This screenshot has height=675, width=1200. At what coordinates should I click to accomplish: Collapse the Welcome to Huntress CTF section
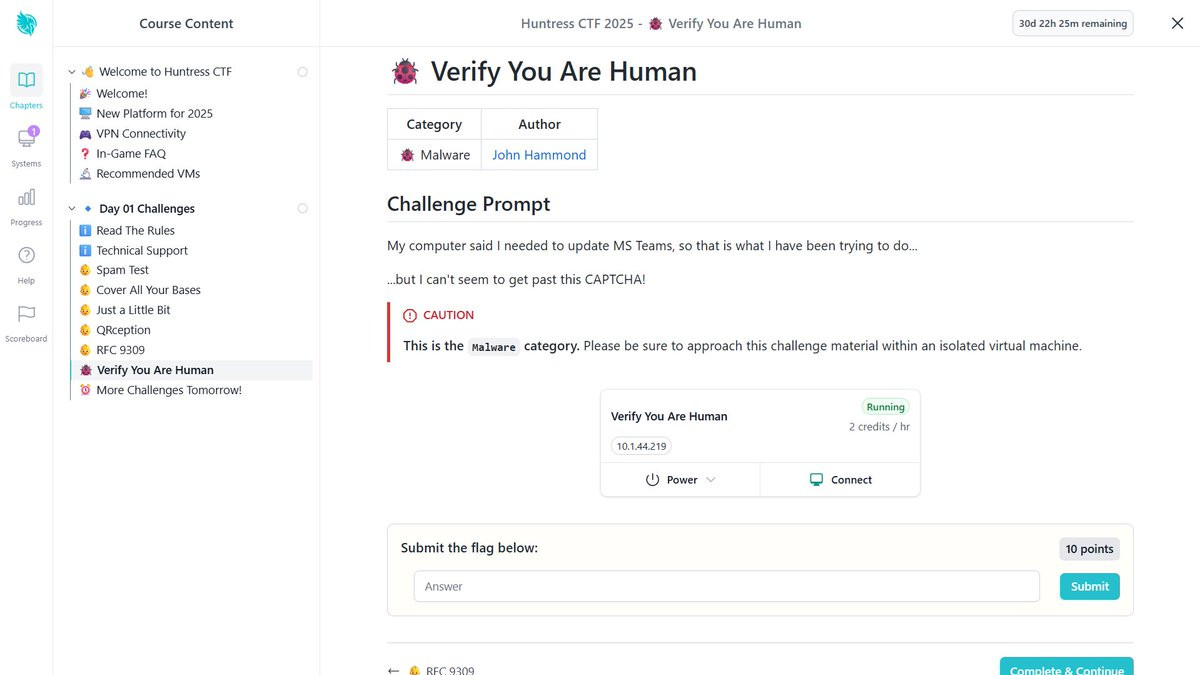pyautogui.click(x=72, y=72)
